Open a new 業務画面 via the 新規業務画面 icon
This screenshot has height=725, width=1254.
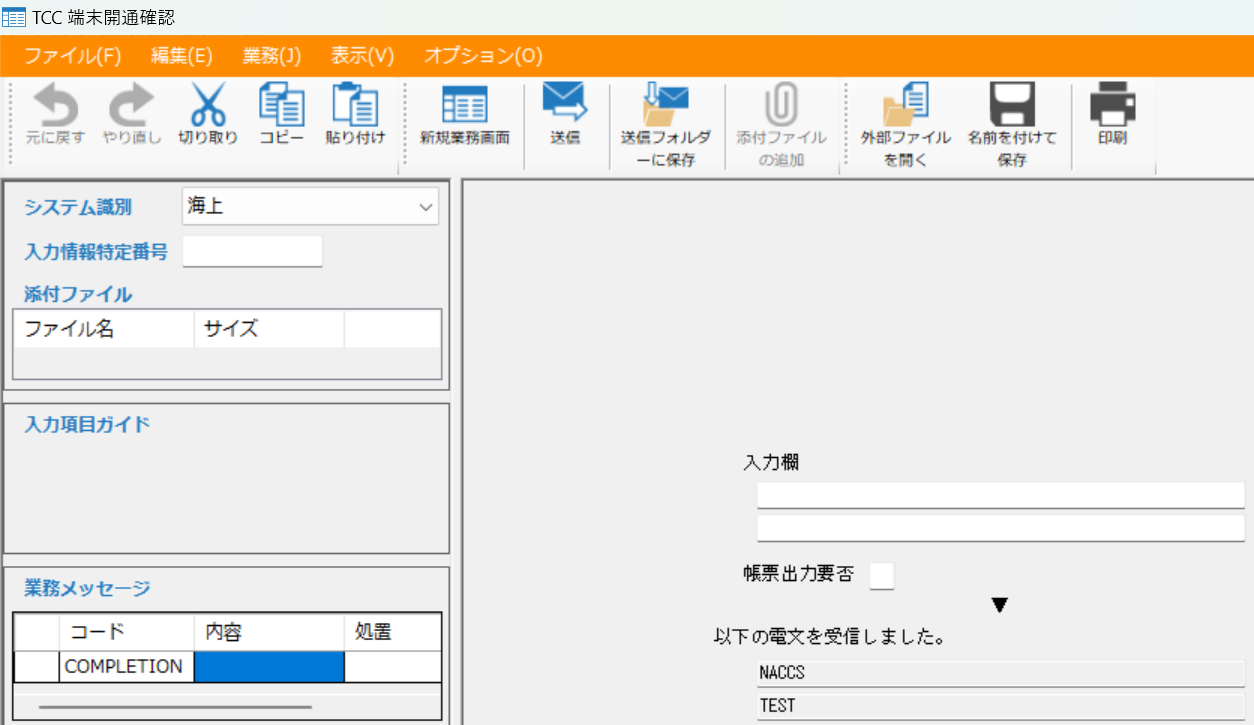(x=463, y=118)
